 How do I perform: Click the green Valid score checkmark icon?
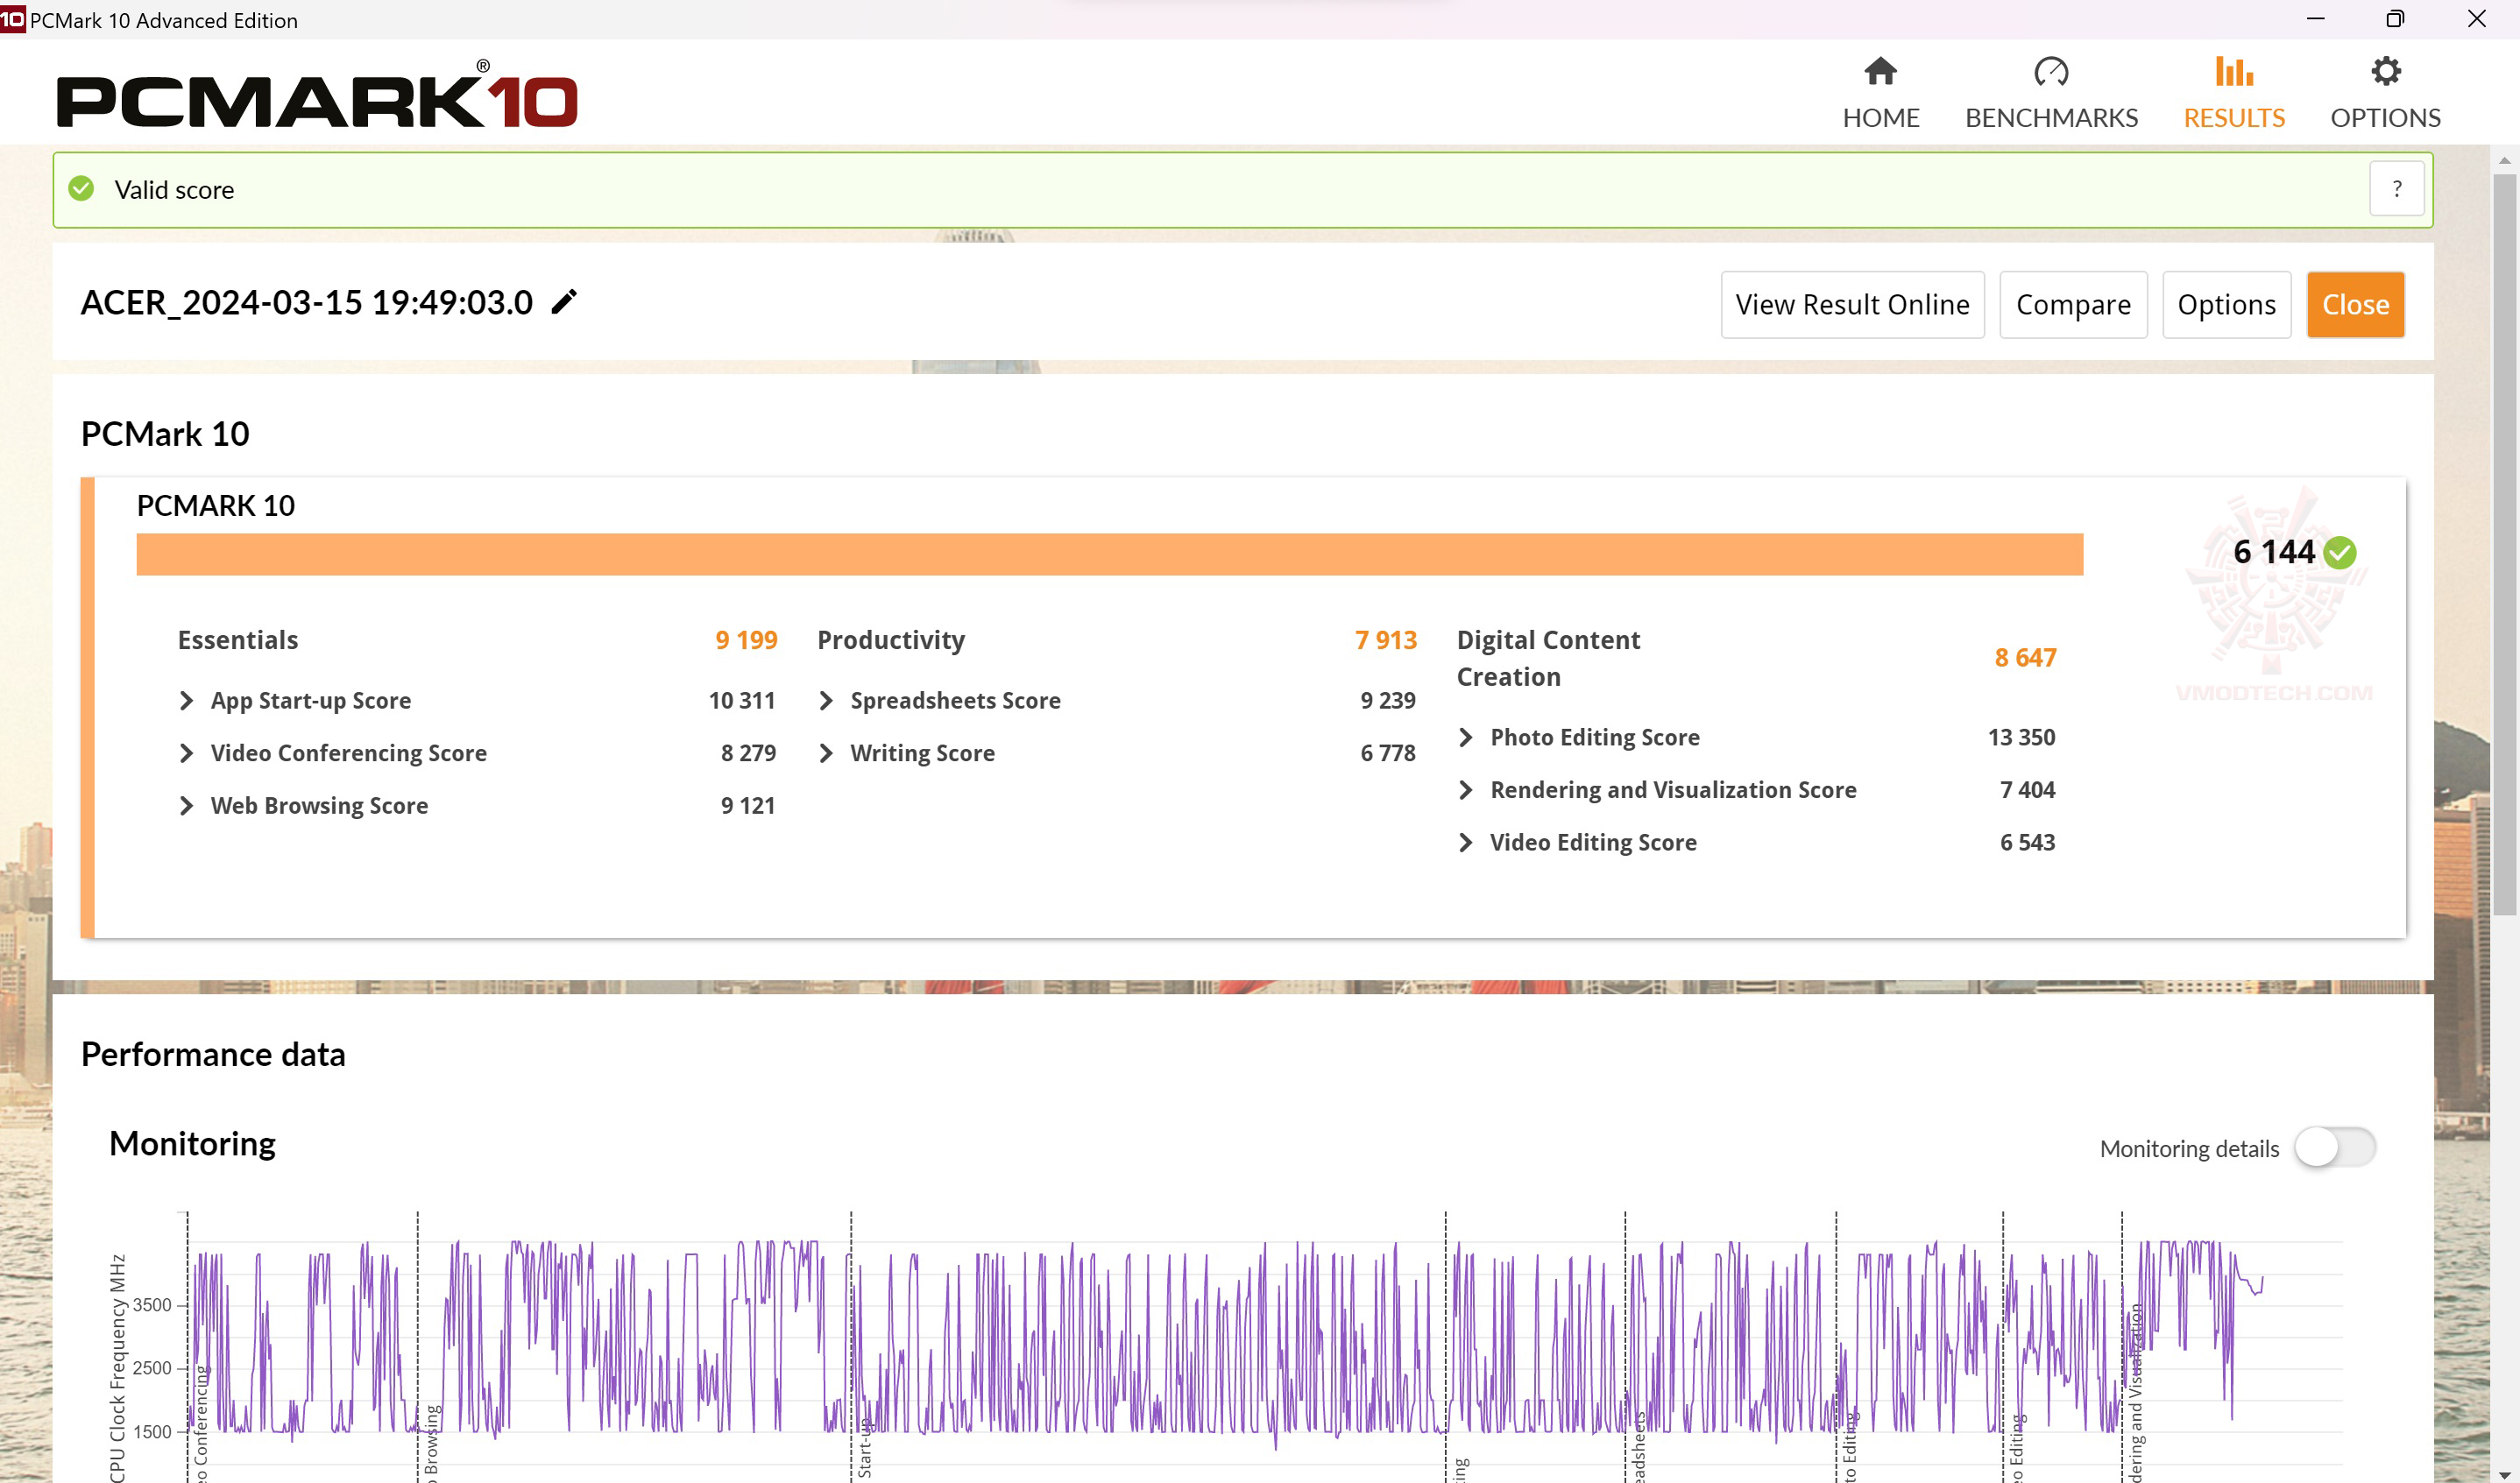(x=81, y=189)
